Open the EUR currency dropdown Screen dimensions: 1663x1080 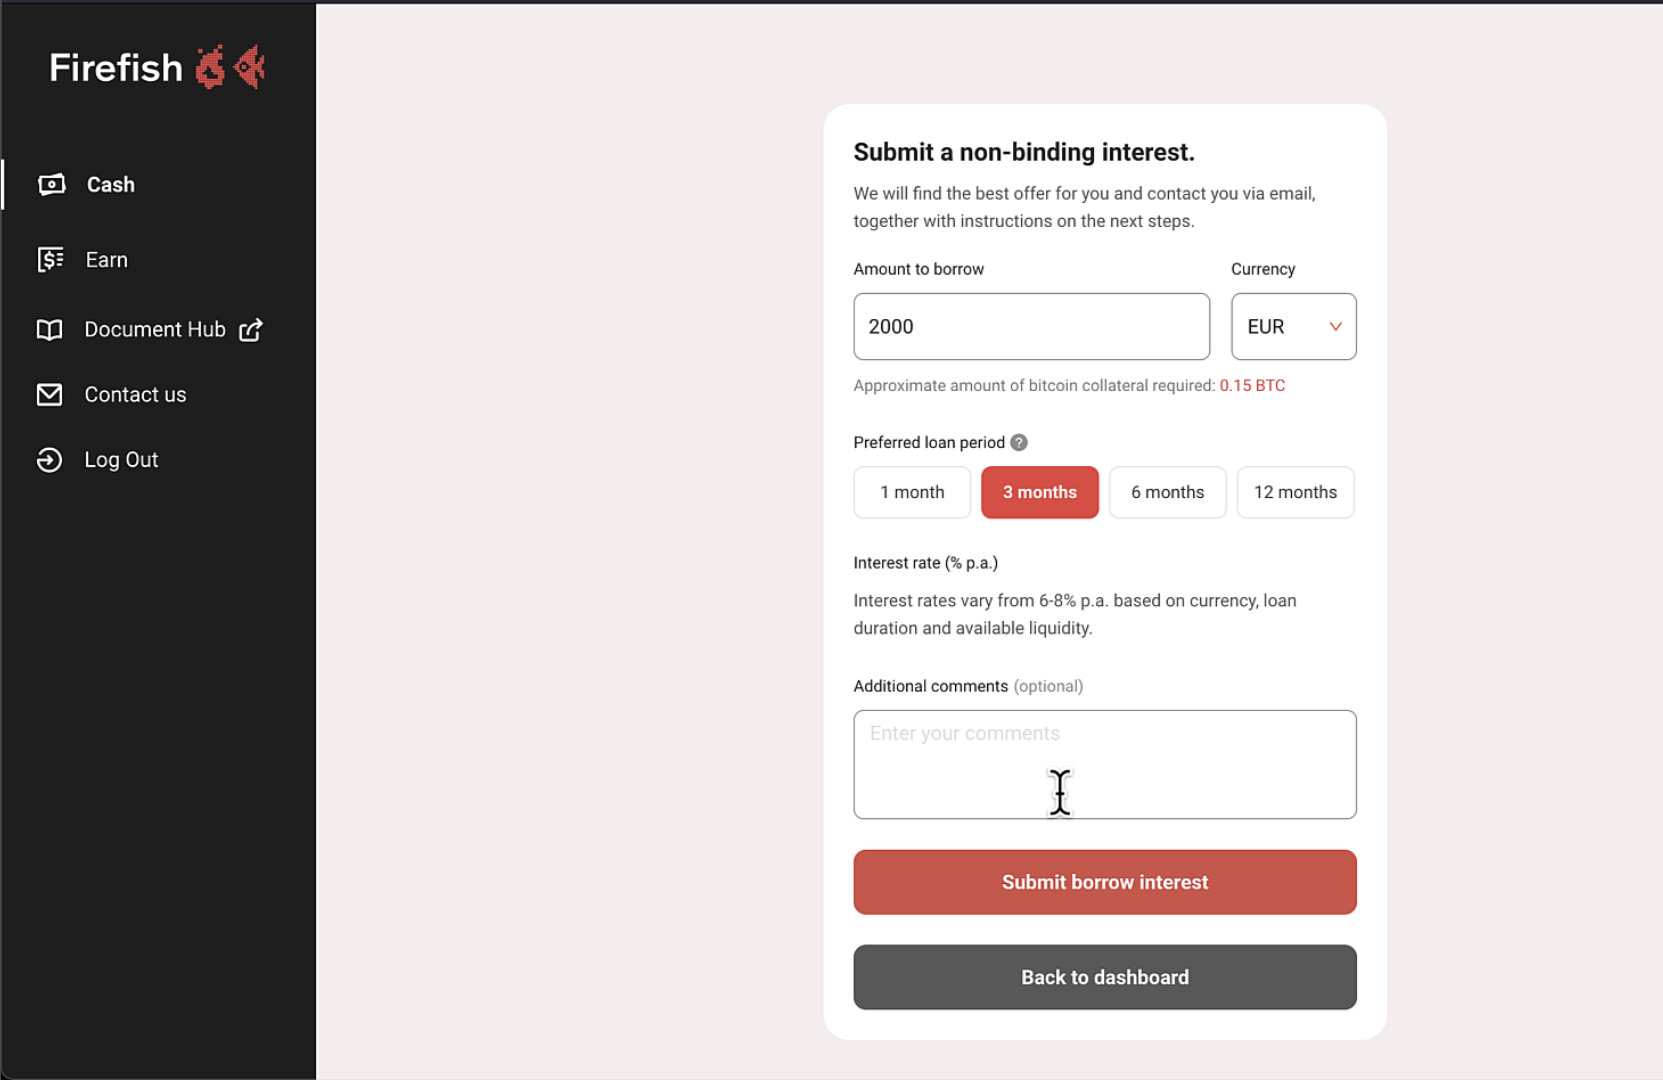click(1293, 326)
